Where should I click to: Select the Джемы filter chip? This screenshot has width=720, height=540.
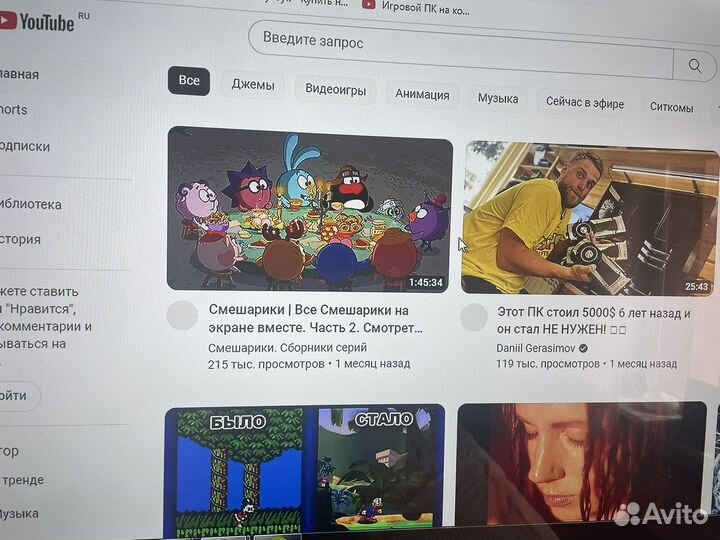tap(253, 85)
